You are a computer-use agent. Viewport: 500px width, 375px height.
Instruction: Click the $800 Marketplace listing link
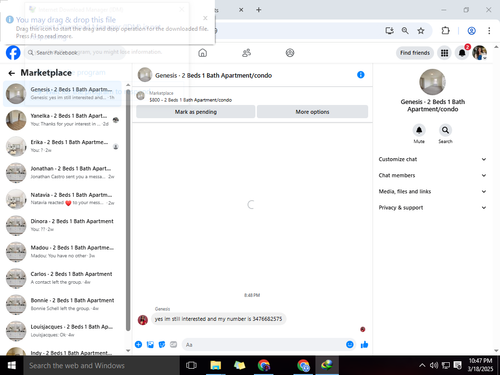190,100
